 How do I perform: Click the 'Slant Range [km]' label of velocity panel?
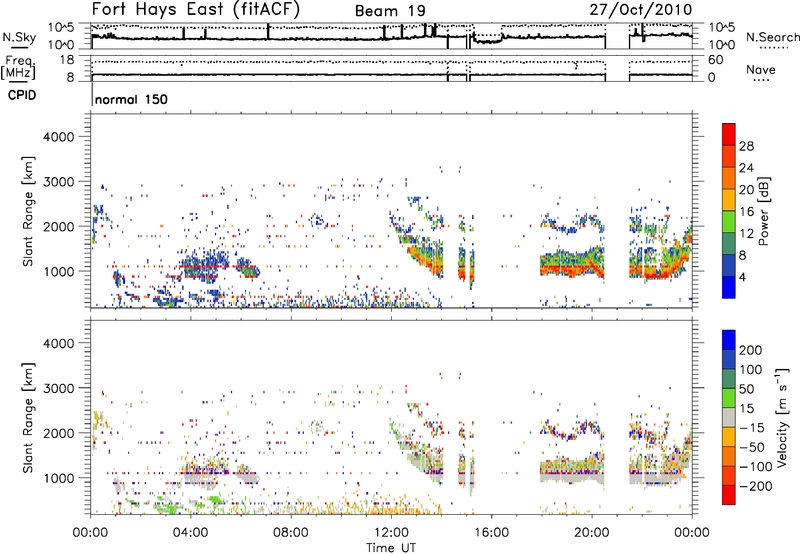click(x=28, y=417)
